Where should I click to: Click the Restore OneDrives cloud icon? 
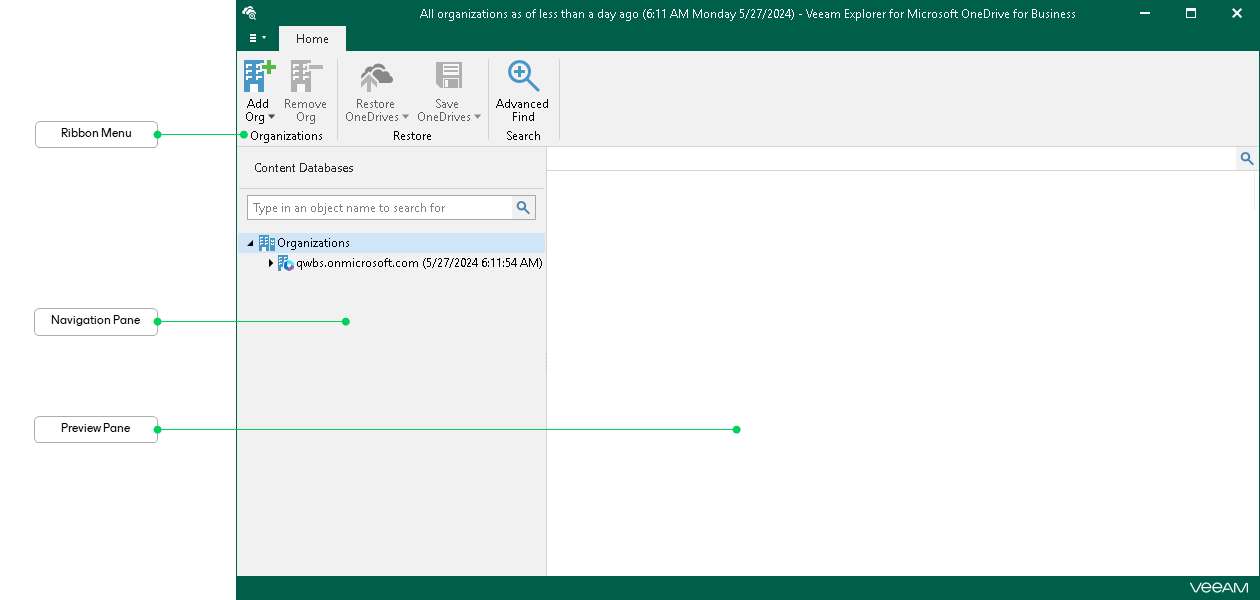(x=375, y=77)
